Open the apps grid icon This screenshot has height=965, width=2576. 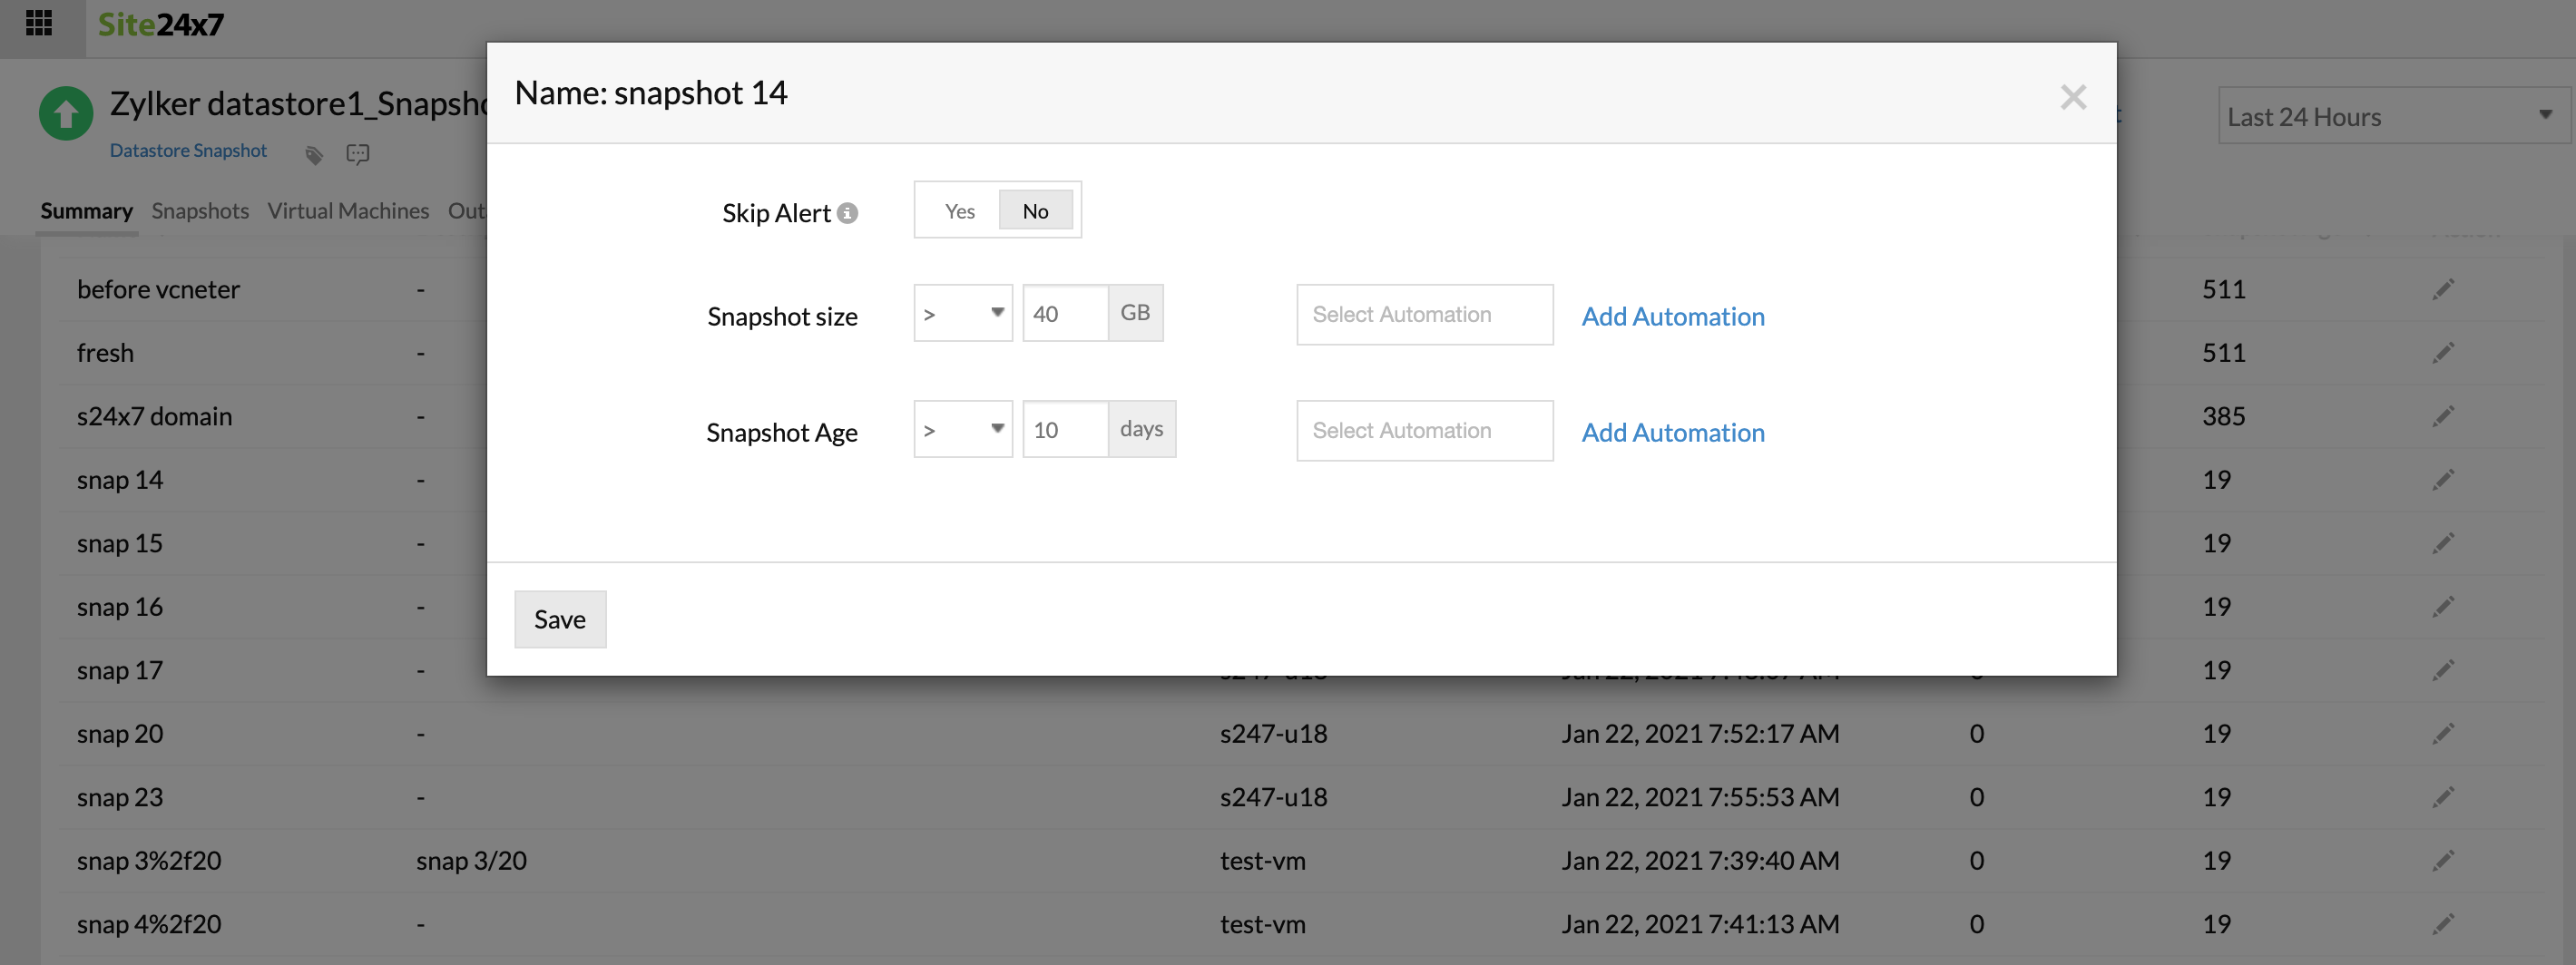point(39,23)
